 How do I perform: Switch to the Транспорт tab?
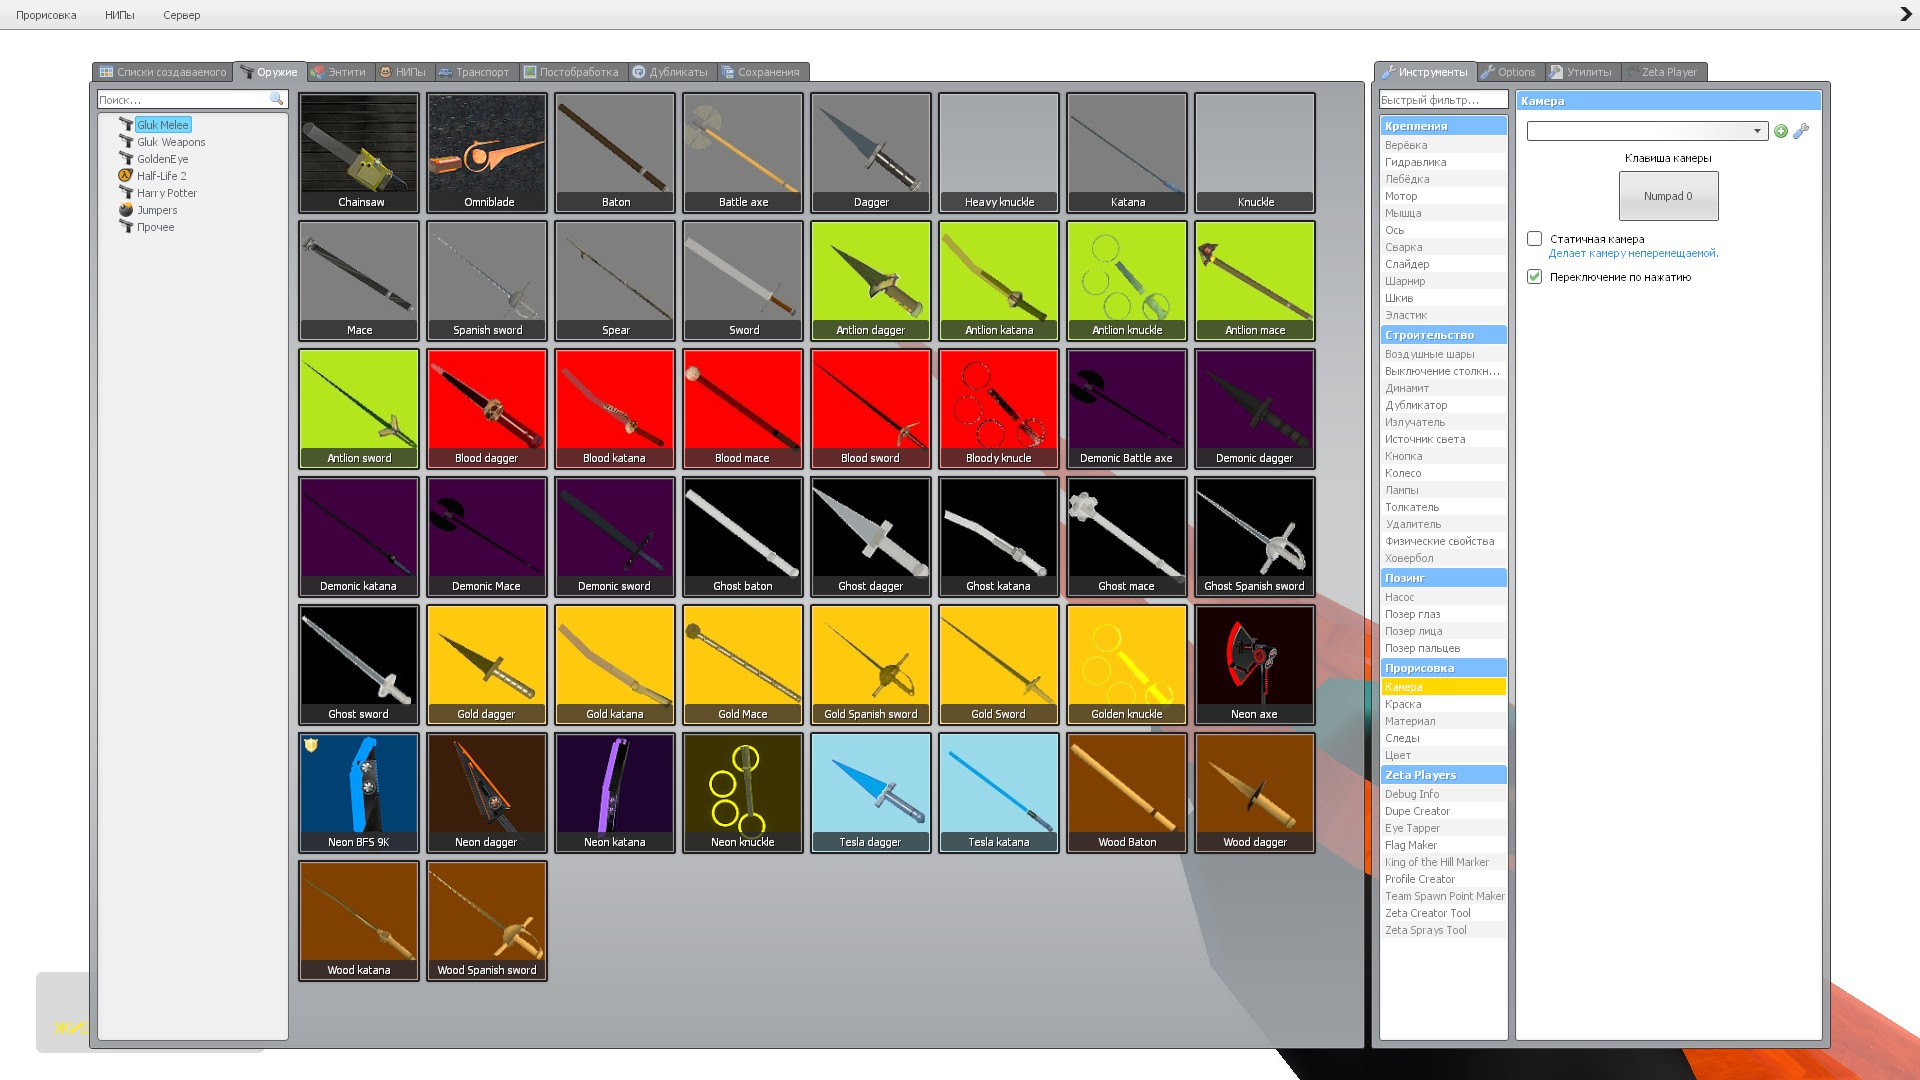(475, 72)
